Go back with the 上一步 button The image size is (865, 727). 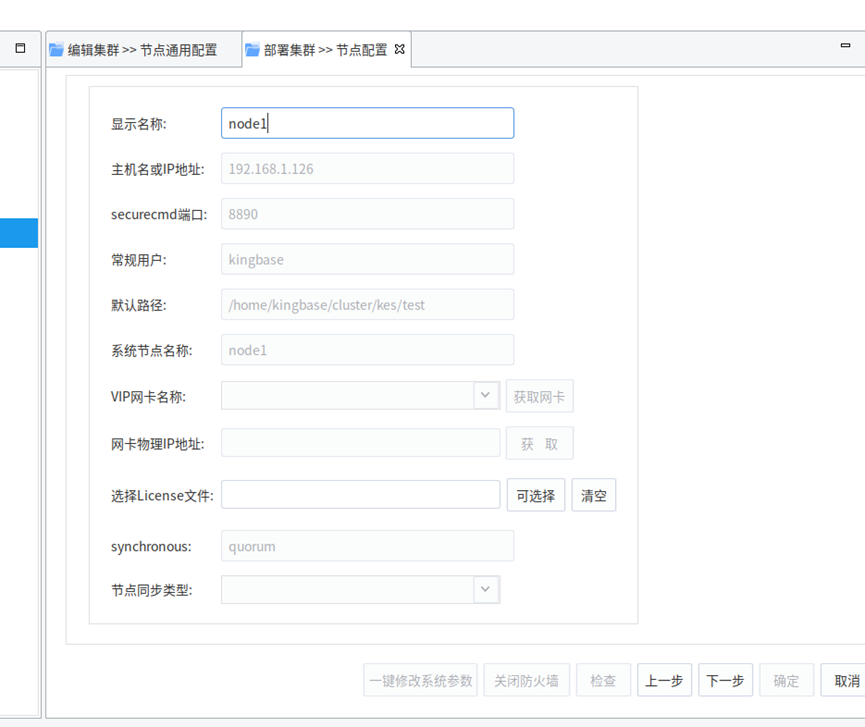point(664,680)
